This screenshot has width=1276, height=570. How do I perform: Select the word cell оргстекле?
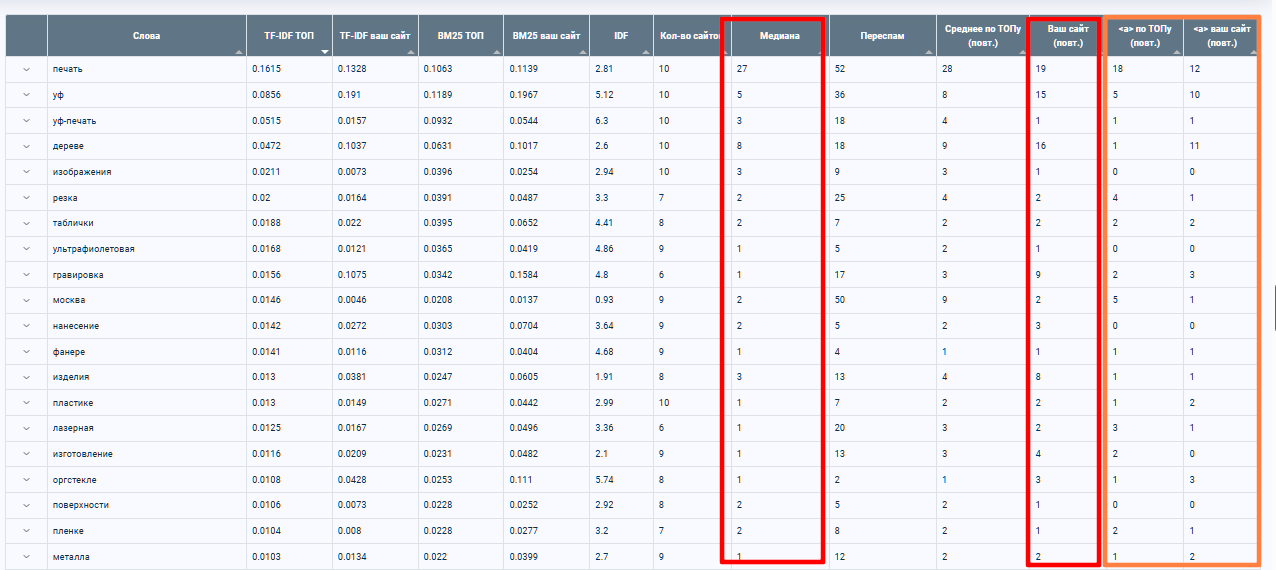[x=75, y=480]
